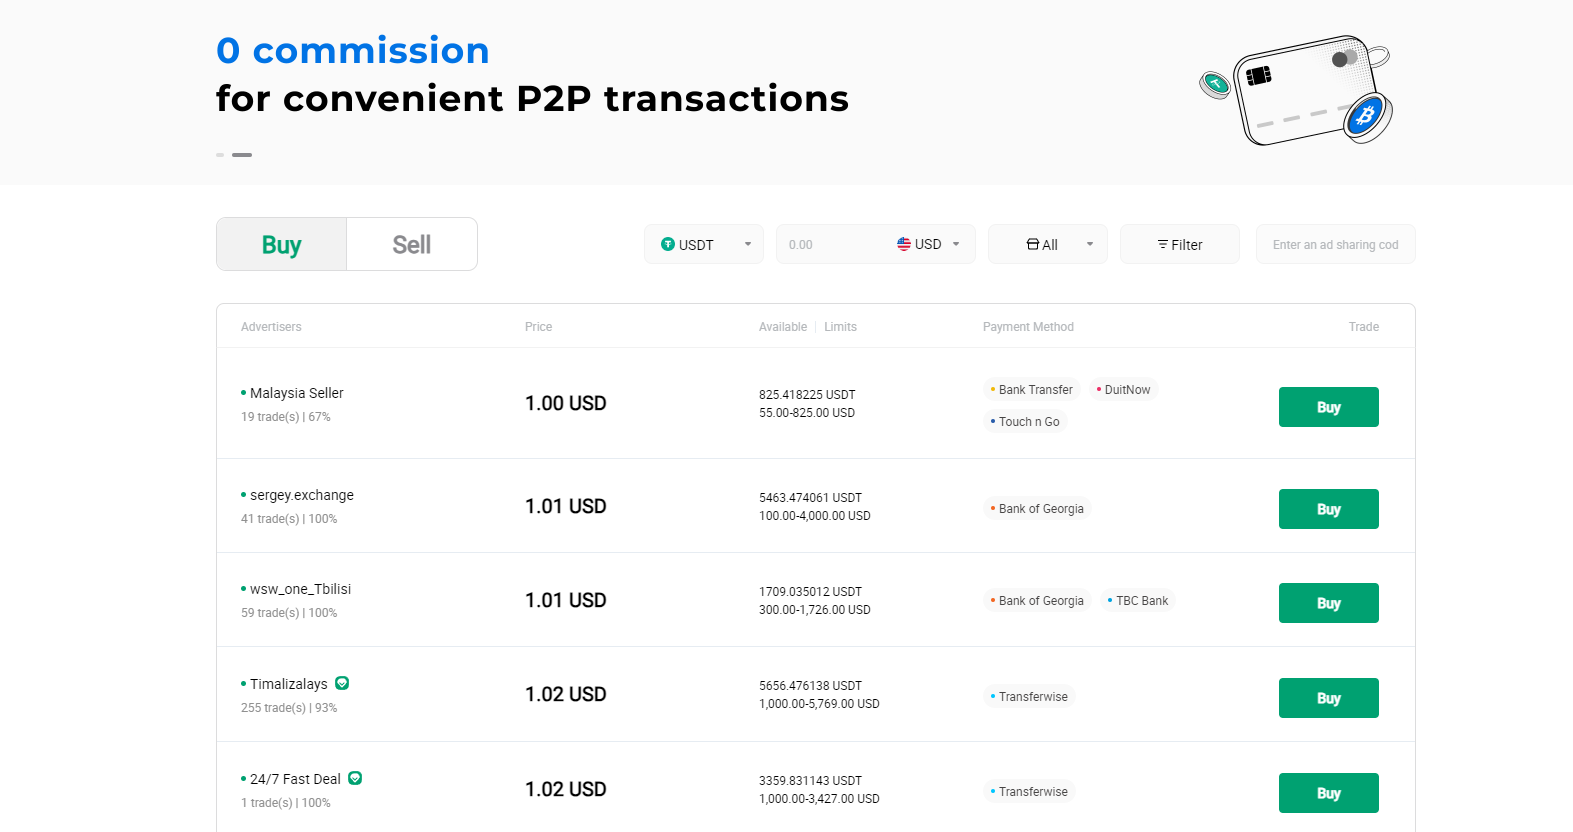Click the payment card icon beside All

[1033, 244]
